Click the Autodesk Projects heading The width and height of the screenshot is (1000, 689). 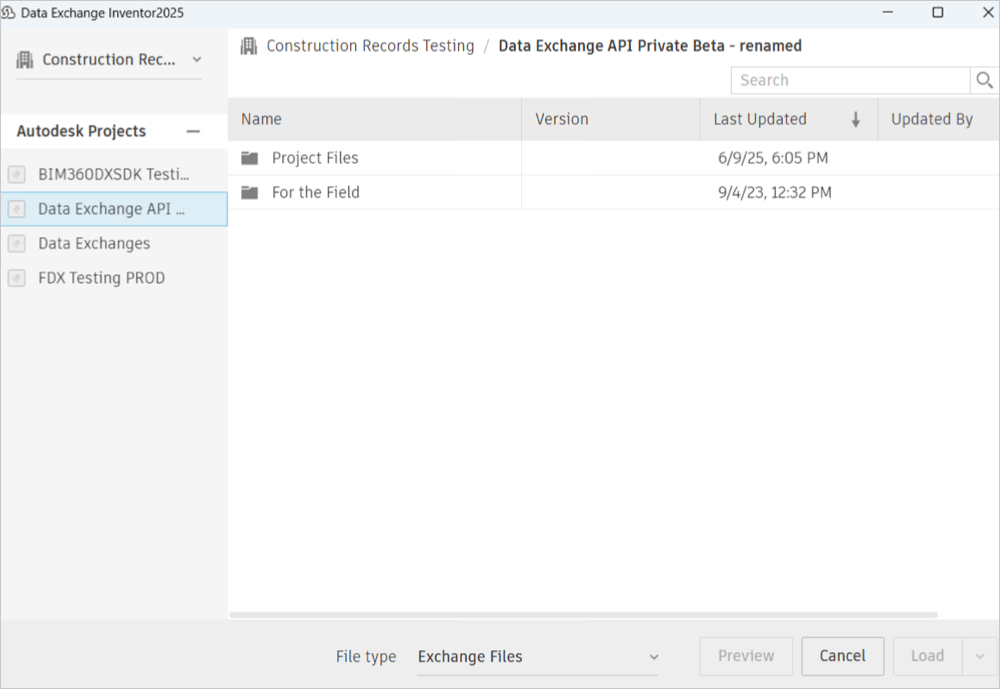(x=81, y=131)
